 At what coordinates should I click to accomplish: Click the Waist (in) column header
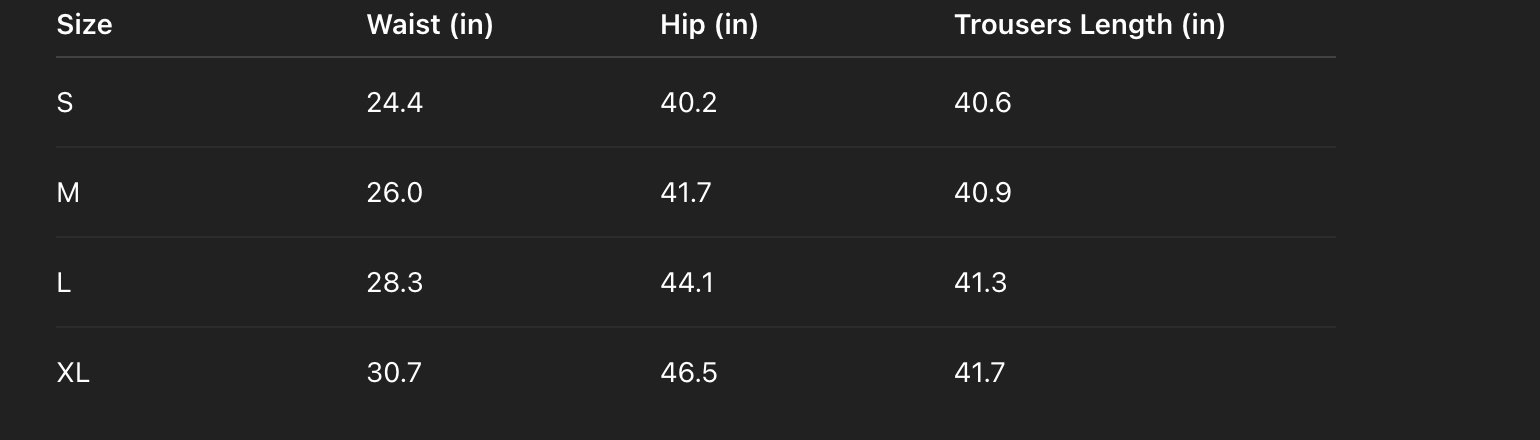(429, 25)
